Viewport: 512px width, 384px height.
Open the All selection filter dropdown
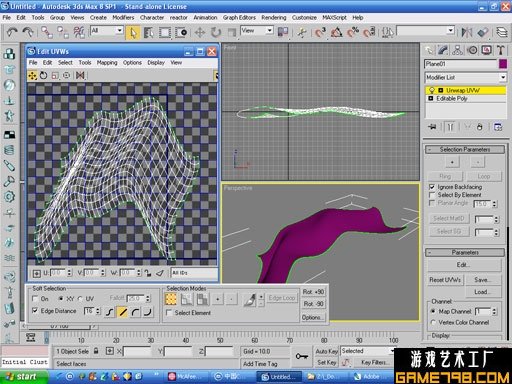pos(107,31)
